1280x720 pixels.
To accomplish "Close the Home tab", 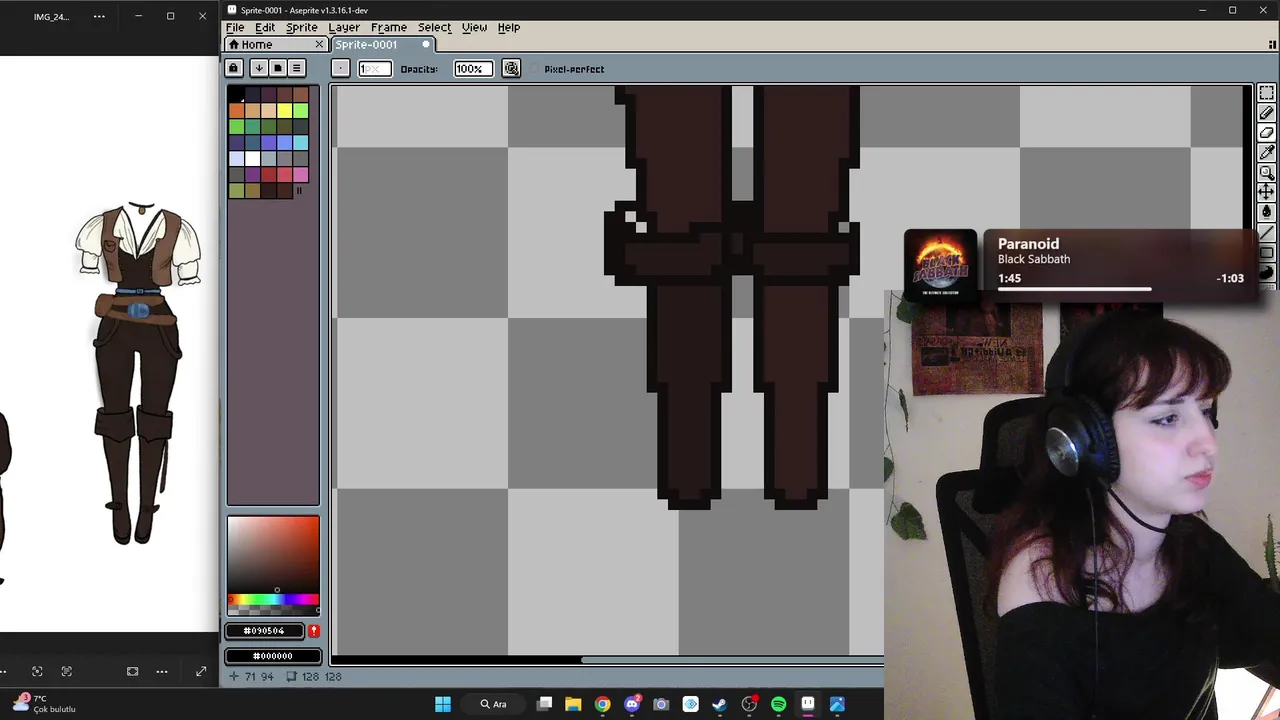I will (x=319, y=44).
